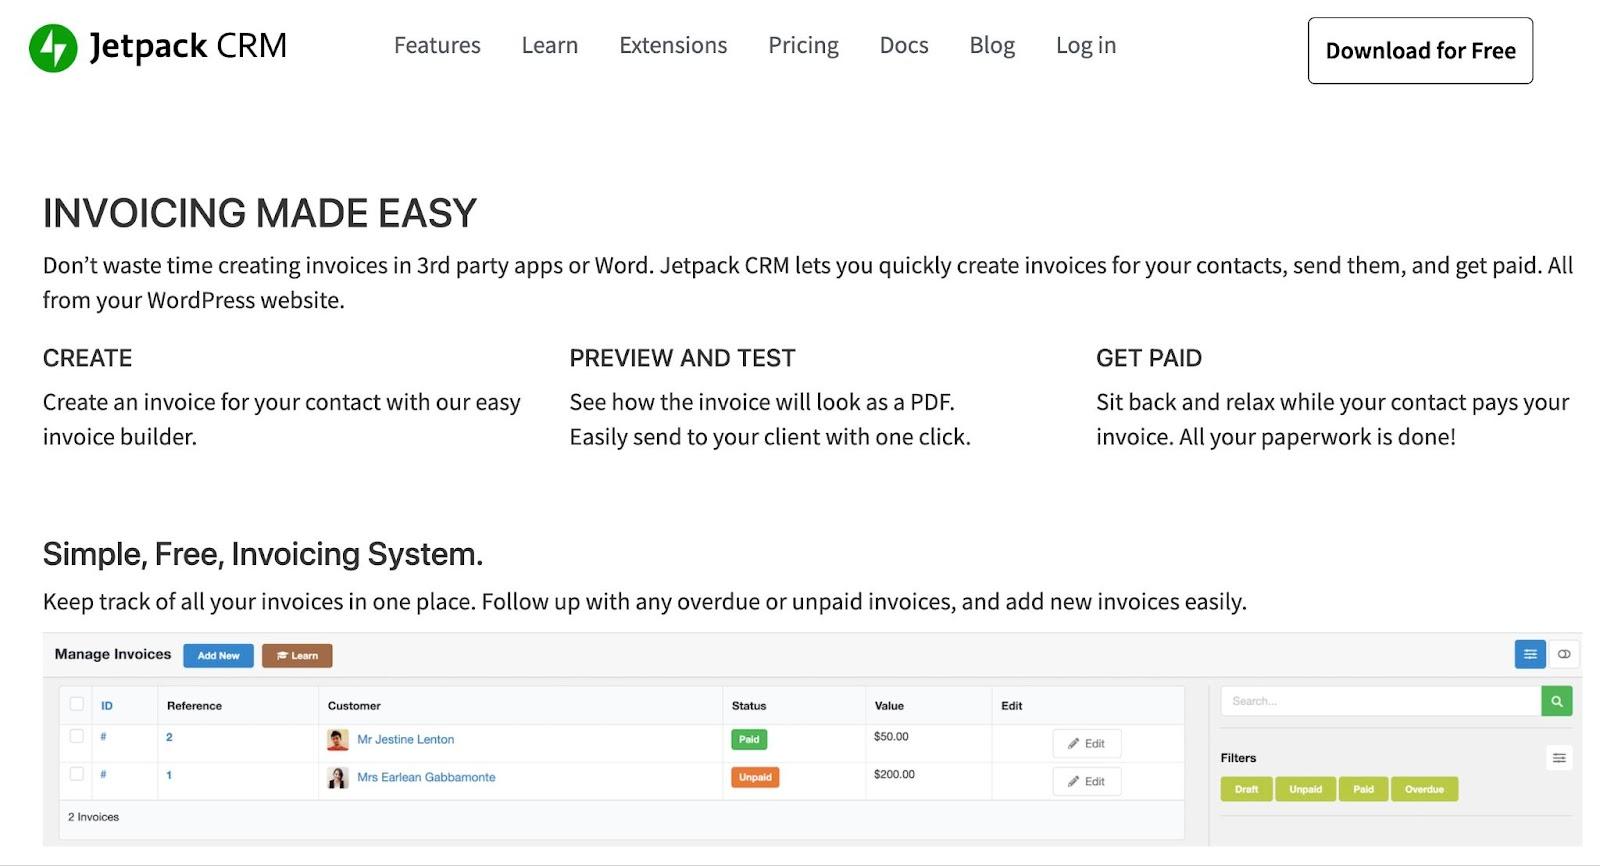Apply the Draft filter
Image resolution: width=1600 pixels, height=866 pixels.
[1246, 790]
